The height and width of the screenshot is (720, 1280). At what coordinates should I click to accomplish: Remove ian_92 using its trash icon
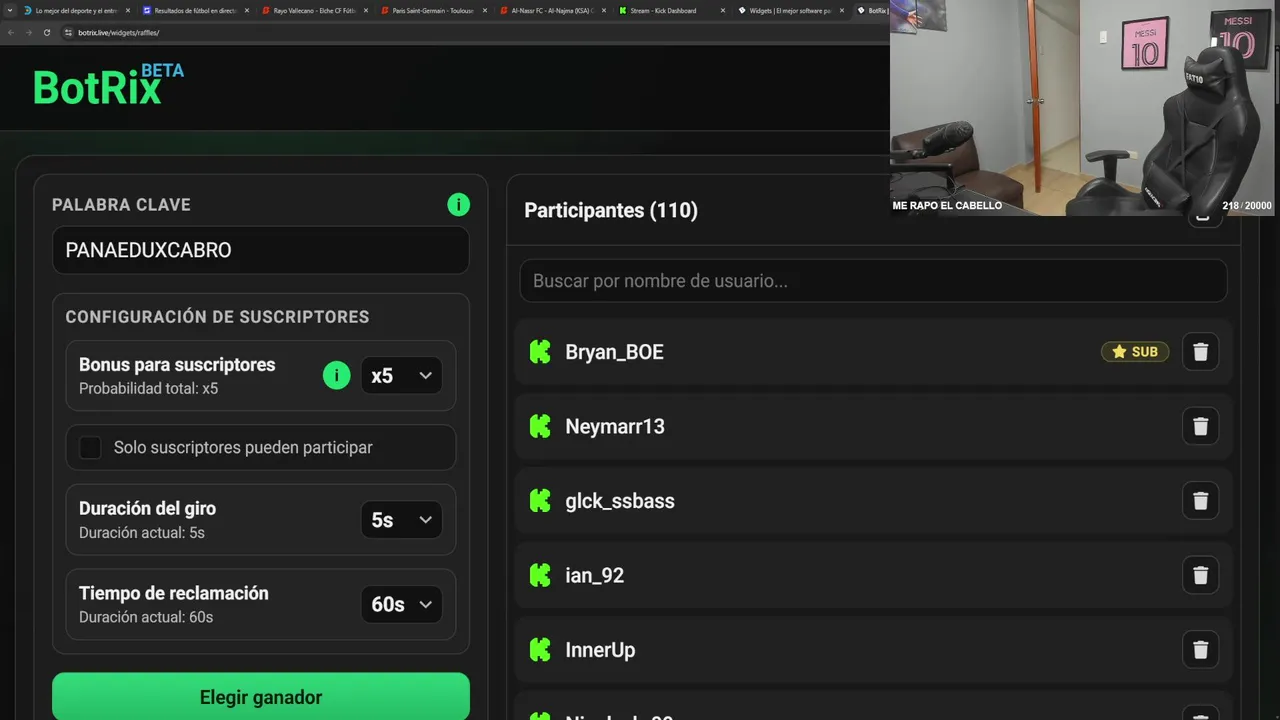tap(1201, 576)
